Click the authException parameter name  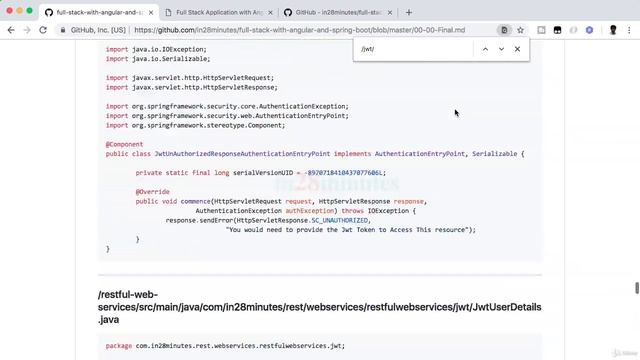[310, 211]
